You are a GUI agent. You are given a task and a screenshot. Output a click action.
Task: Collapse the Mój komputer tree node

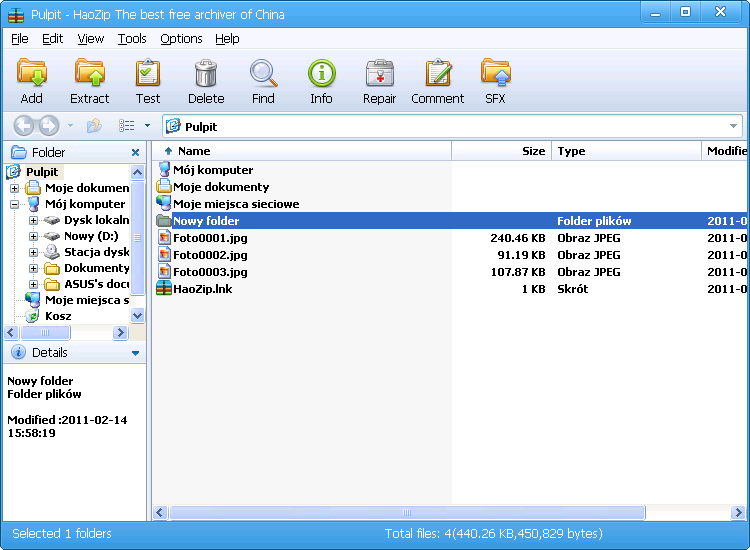pyautogui.click(x=14, y=204)
